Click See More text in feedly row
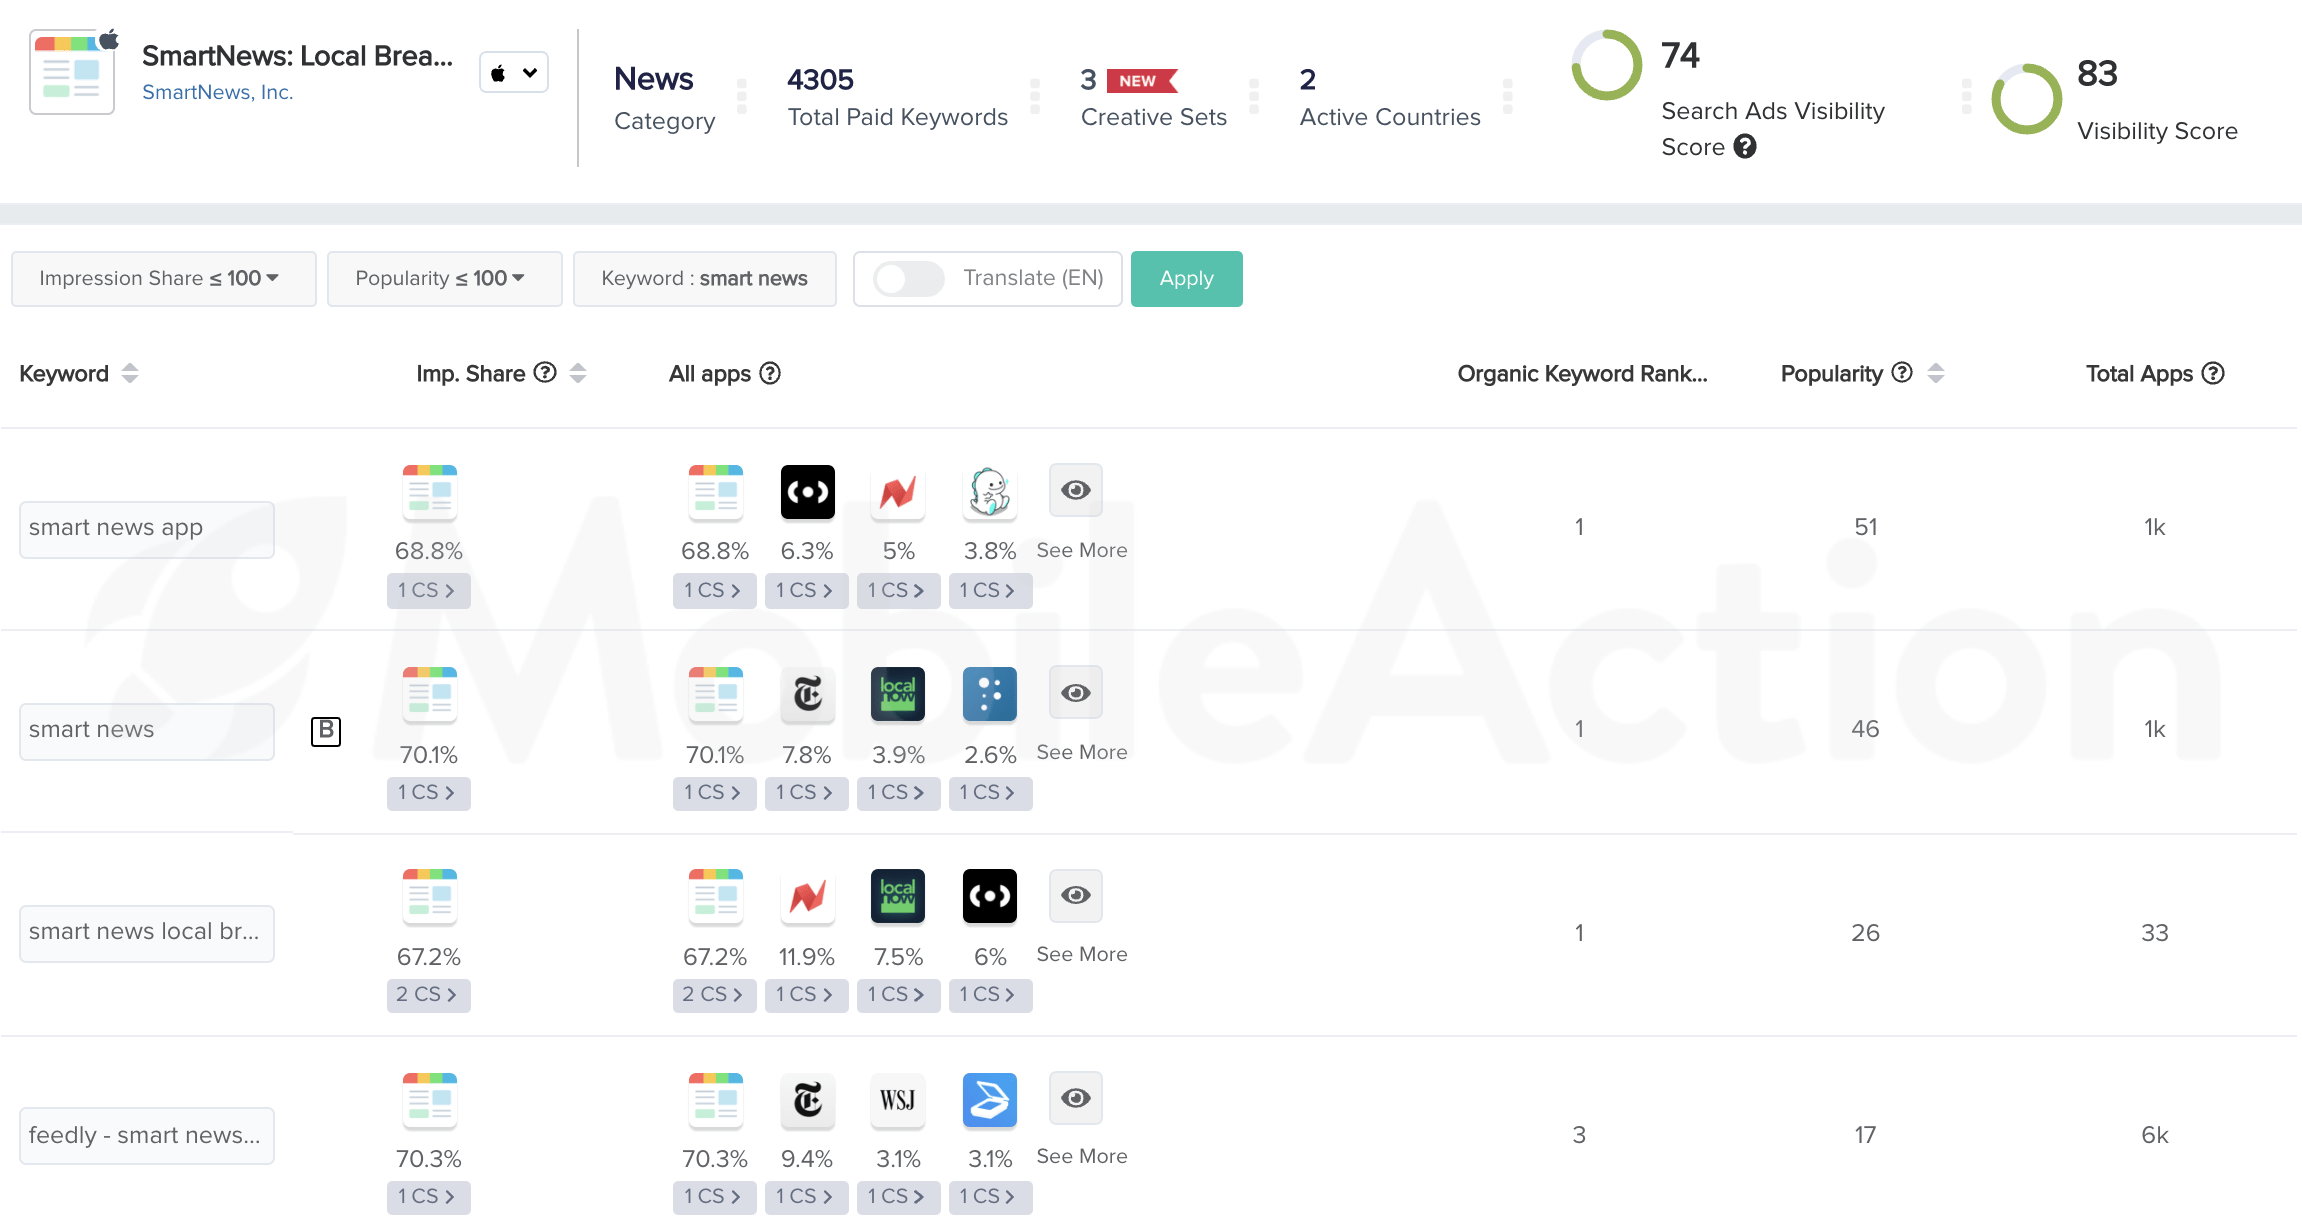The width and height of the screenshot is (2302, 1226). click(1082, 1156)
